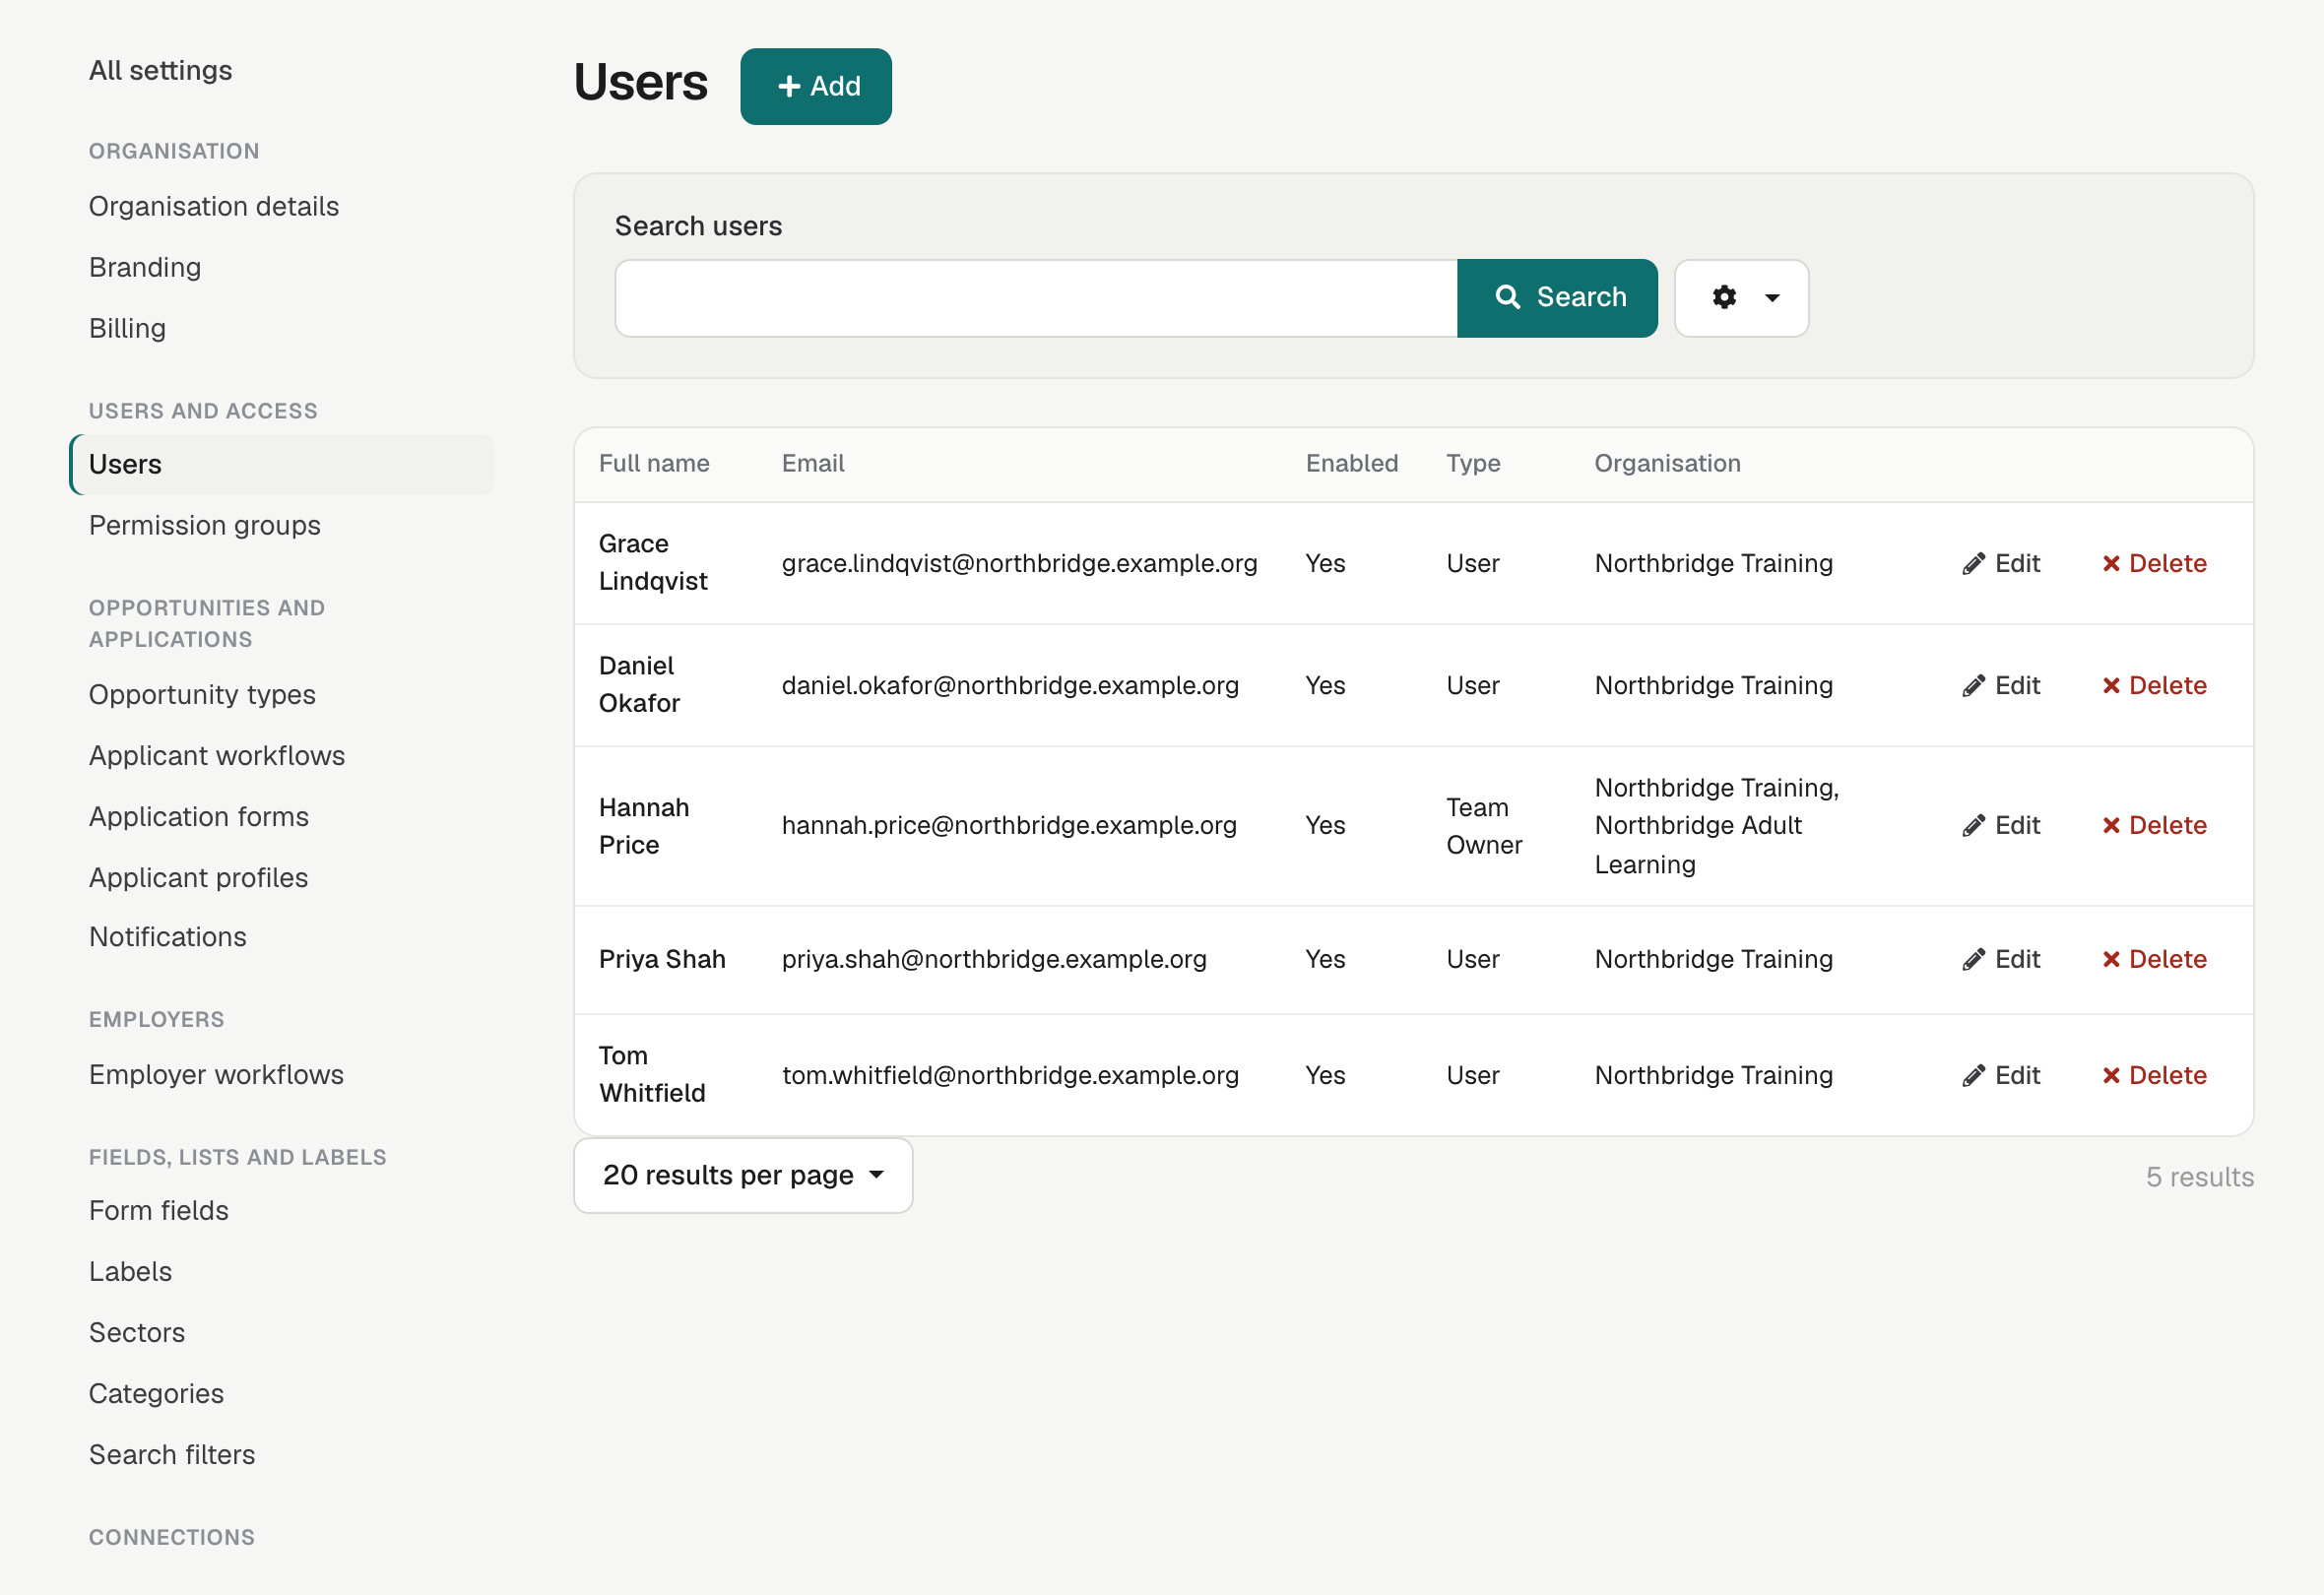Click the red X icon for Daniel Okafor

[2111, 686]
